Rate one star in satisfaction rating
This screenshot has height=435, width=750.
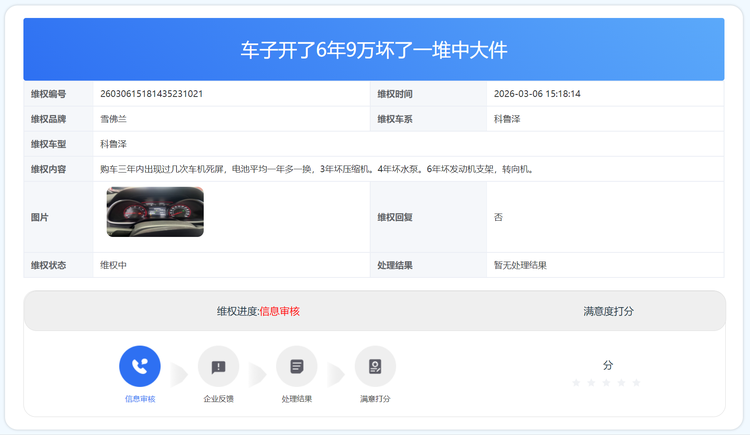coord(576,383)
